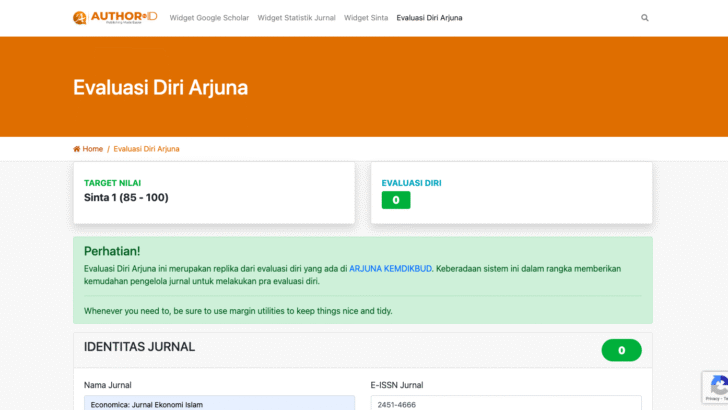
Task: Click the AuthorID logo
Action: (x=115, y=18)
